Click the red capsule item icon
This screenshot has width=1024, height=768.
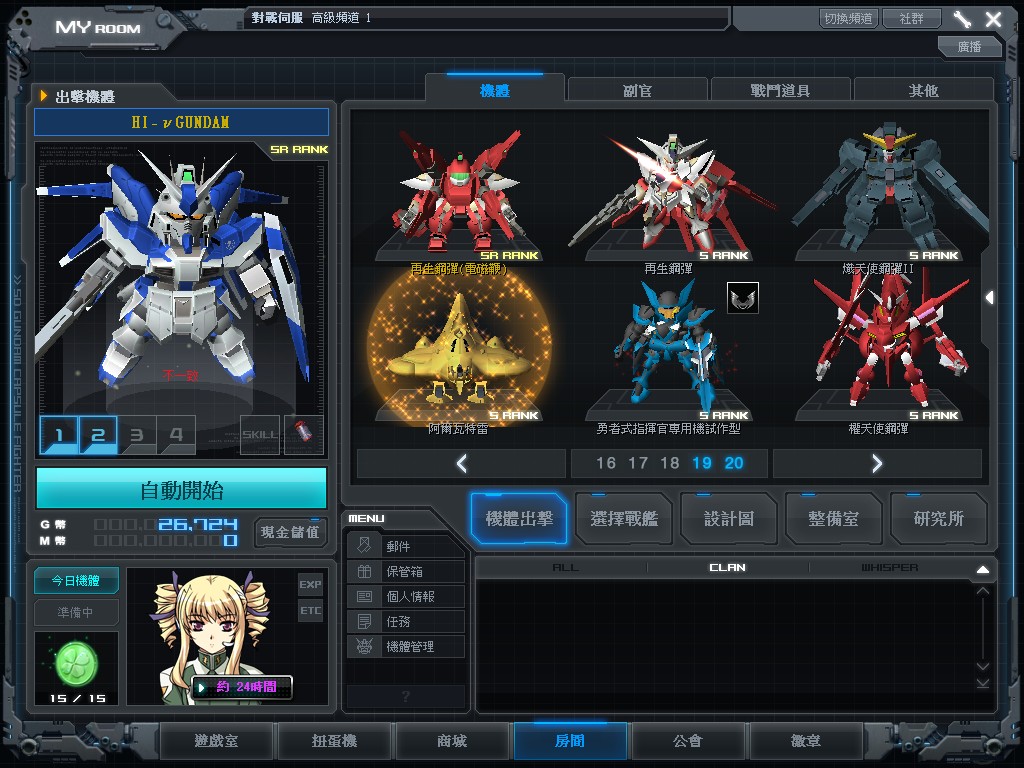[304, 434]
